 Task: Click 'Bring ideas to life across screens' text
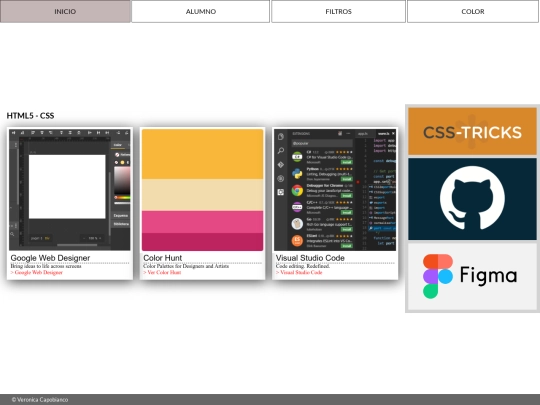click(x=46, y=266)
